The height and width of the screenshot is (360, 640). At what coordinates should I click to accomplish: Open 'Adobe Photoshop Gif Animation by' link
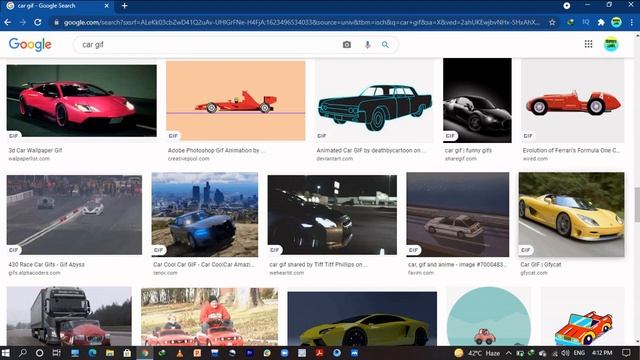pos(216,150)
